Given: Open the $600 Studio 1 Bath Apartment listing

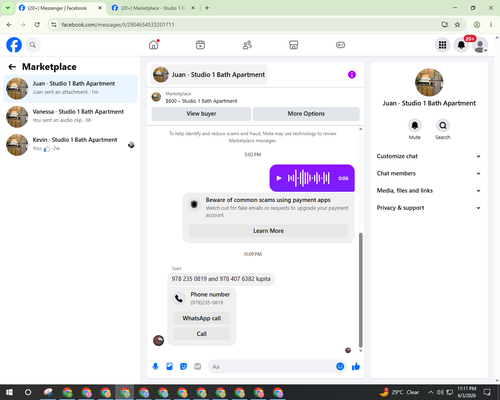Looking at the screenshot, I should (201, 101).
